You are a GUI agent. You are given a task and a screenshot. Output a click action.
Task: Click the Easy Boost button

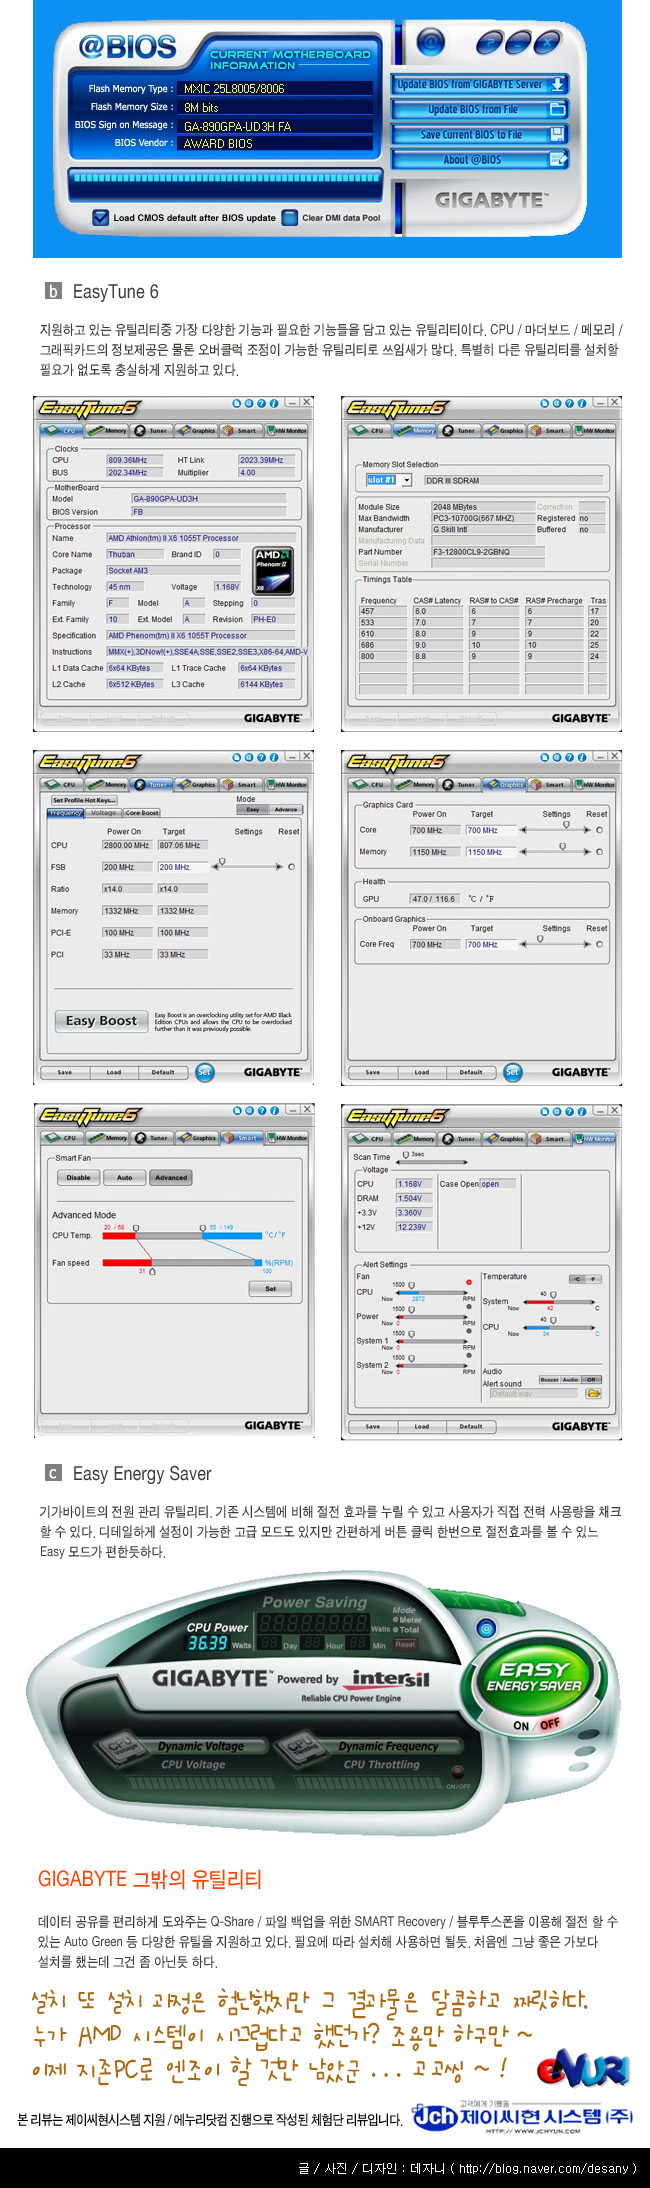[x=101, y=1021]
